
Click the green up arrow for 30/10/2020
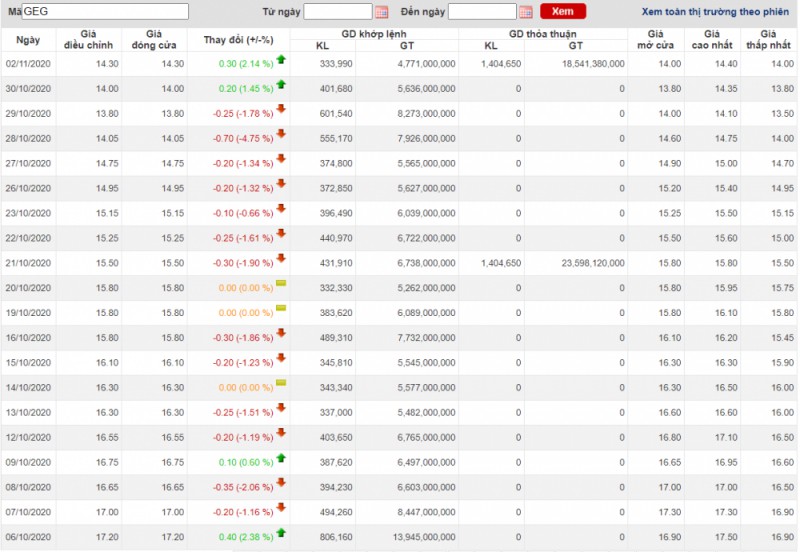pyautogui.click(x=281, y=86)
